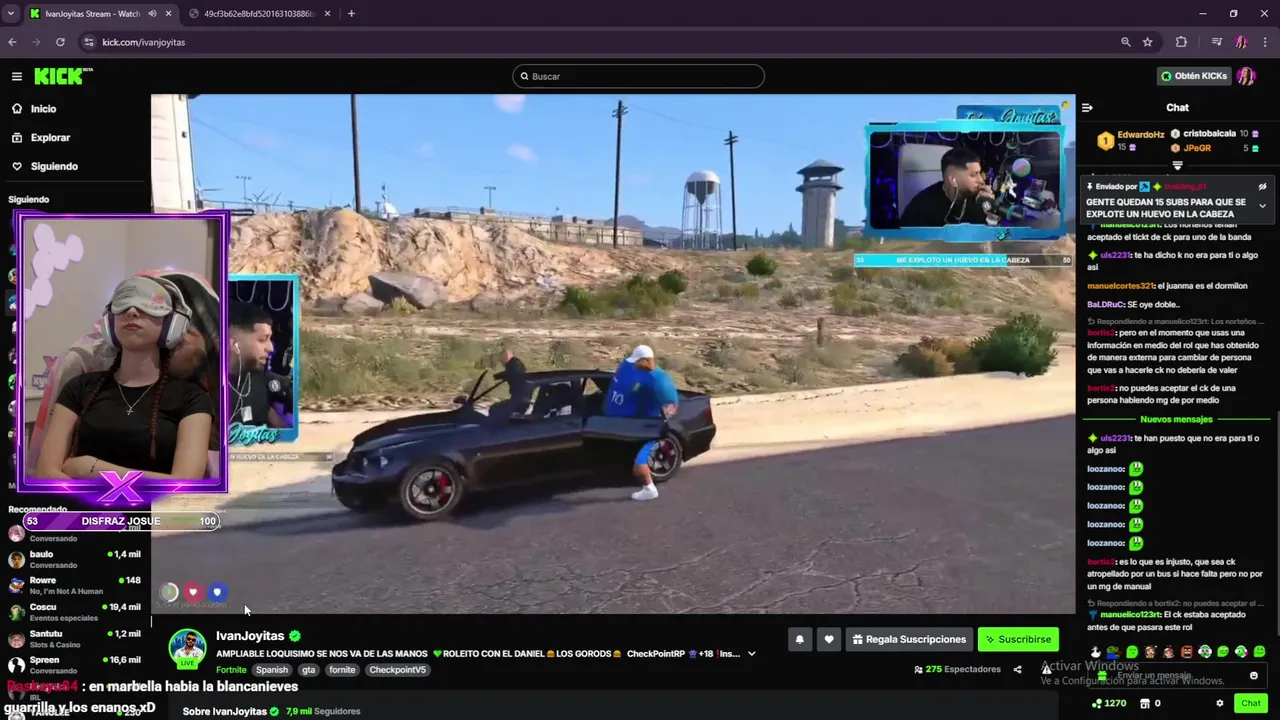Click the Buscar search field
This screenshot has width=1280, height=720.
[638, 76]
